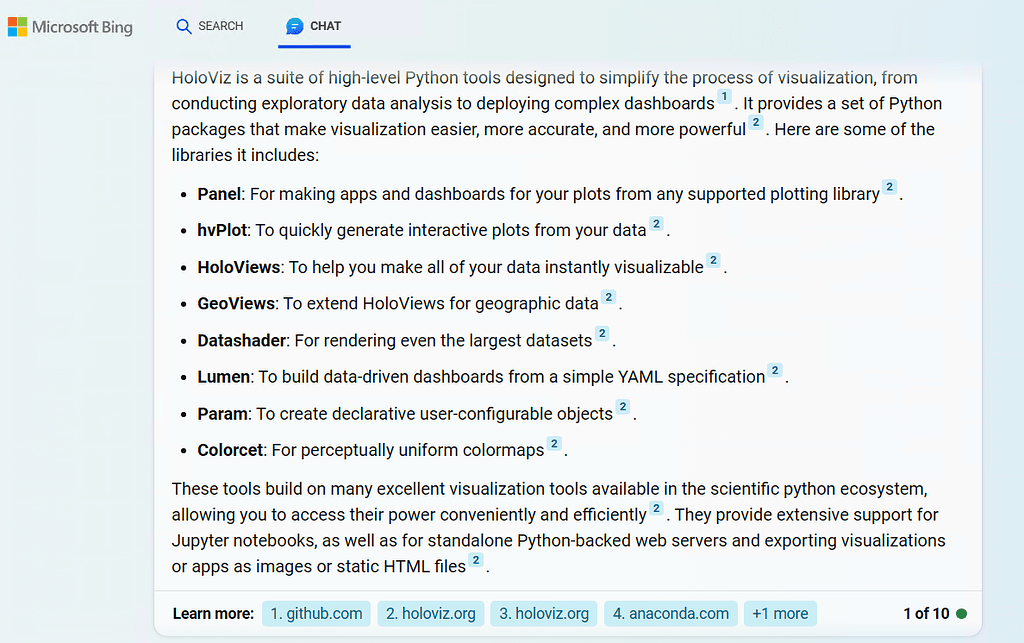This screenshot has width=1024, height=643.
Task: Click the Microsoft Bing logo
Action: [x=70, y=26]
